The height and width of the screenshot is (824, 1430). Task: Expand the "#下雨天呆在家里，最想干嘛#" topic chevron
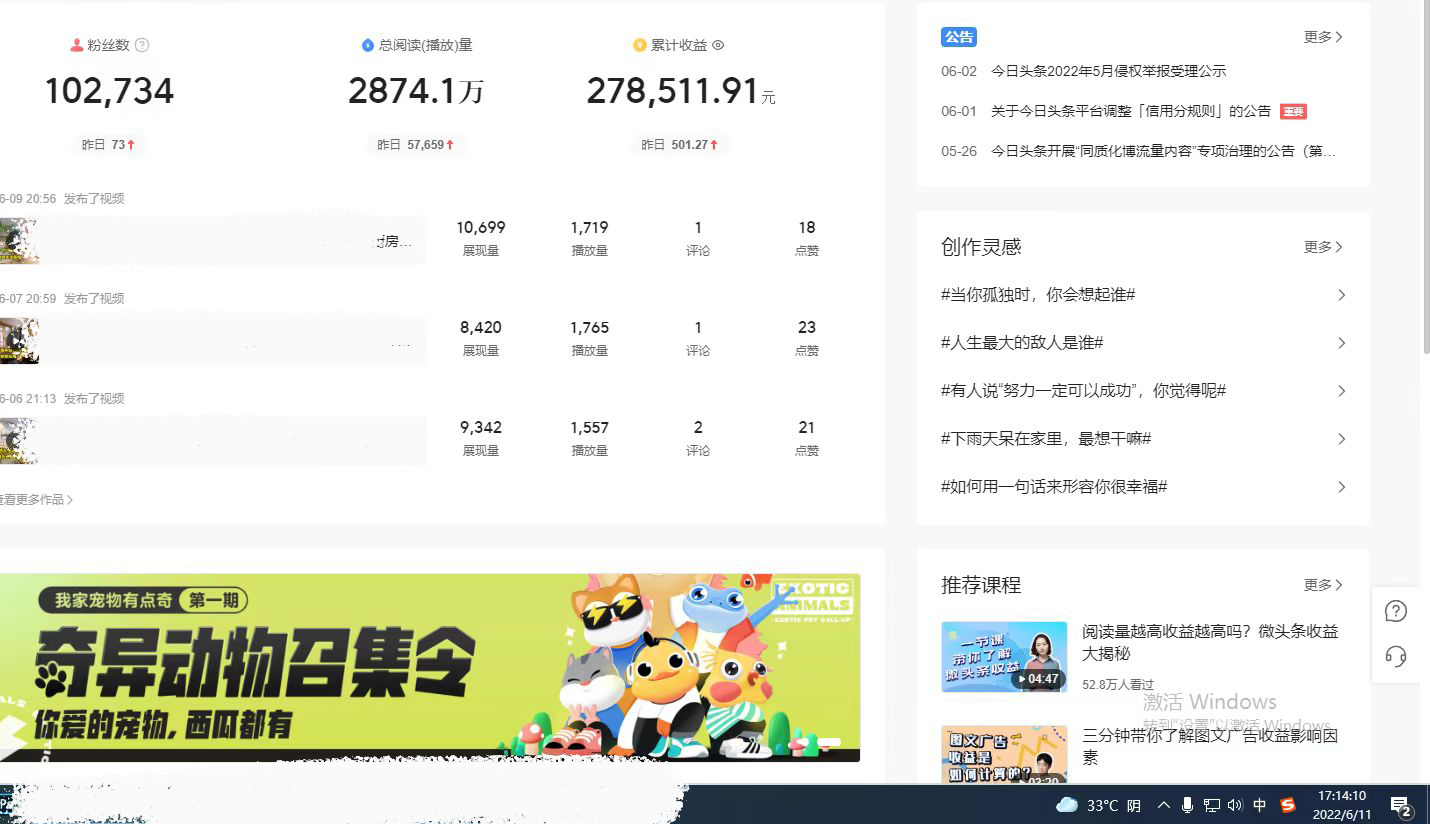coord(1341,438)
